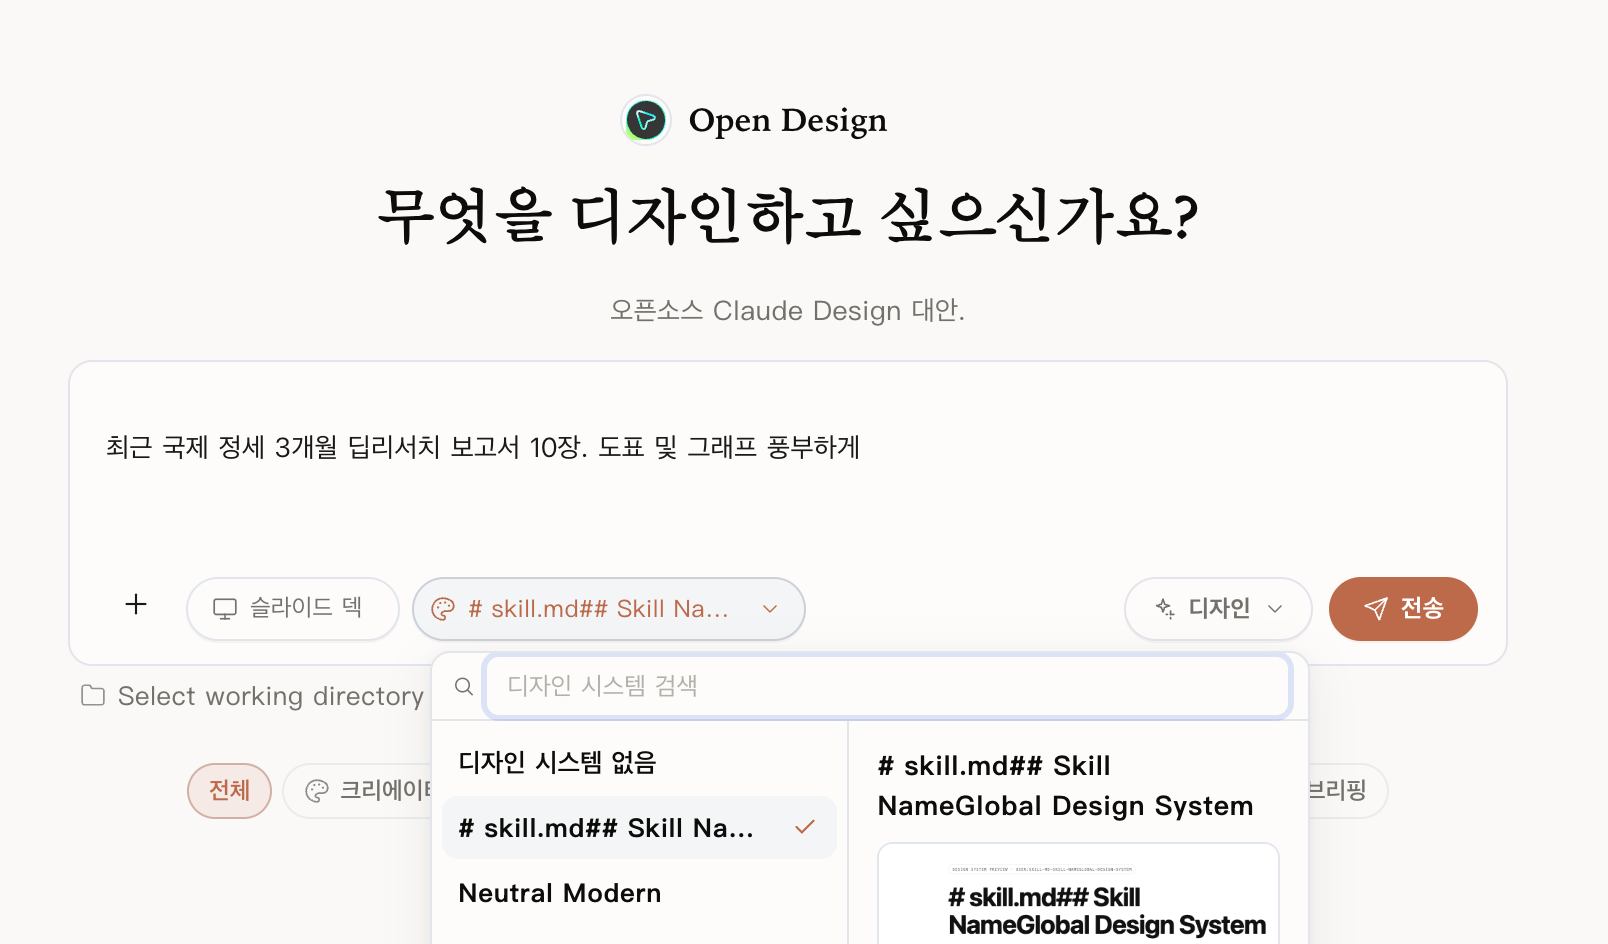Click the Open Design logo icon

646,121
